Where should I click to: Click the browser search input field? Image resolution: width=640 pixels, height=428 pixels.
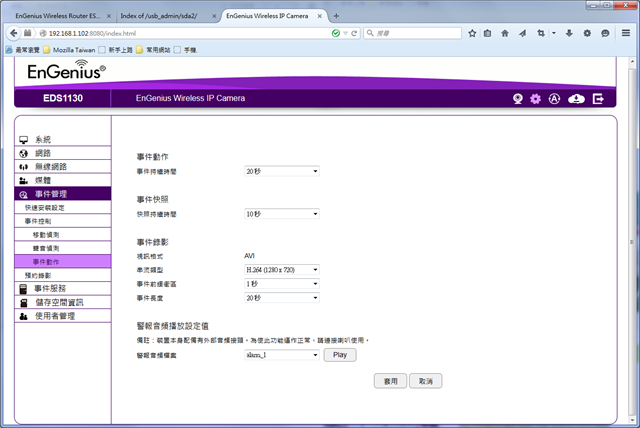tap(412, 33)
